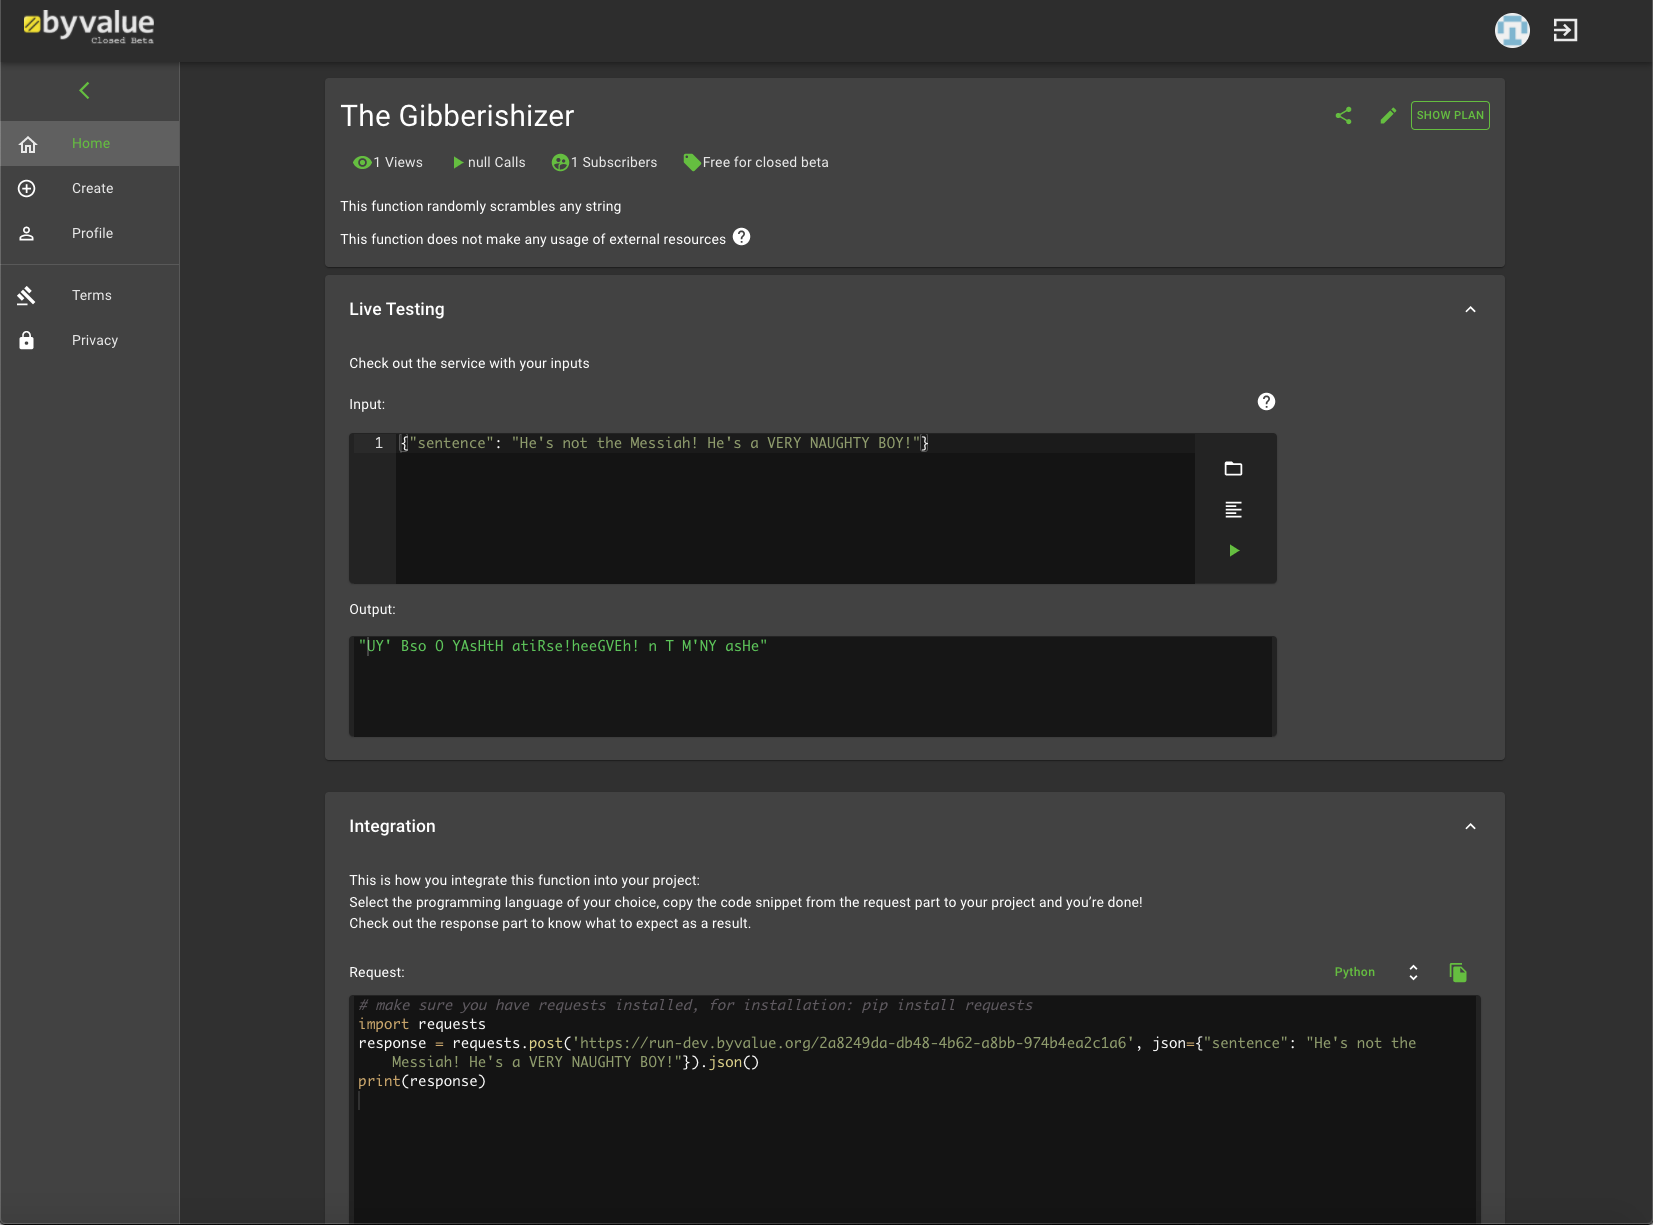
Task: Collapse the Live Testing section
Action: [x=1470, y=309]
